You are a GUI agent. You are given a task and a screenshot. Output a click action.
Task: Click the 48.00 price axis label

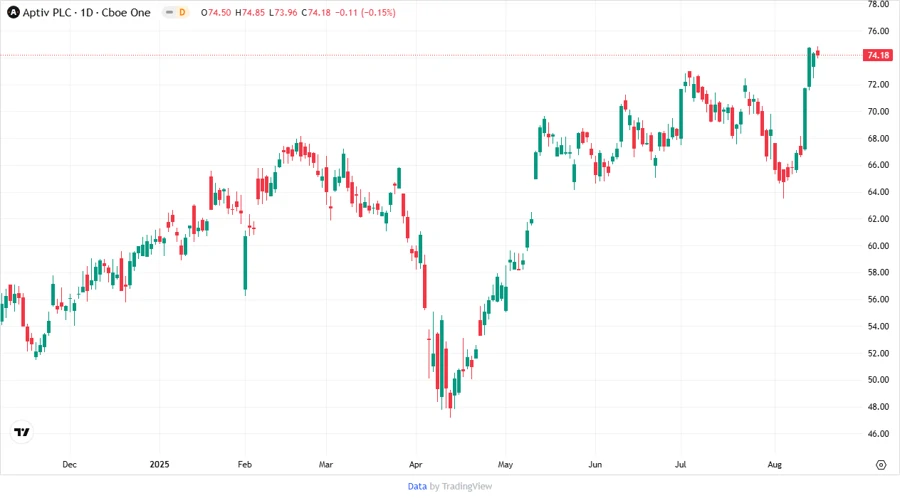(x=878, y=407)
